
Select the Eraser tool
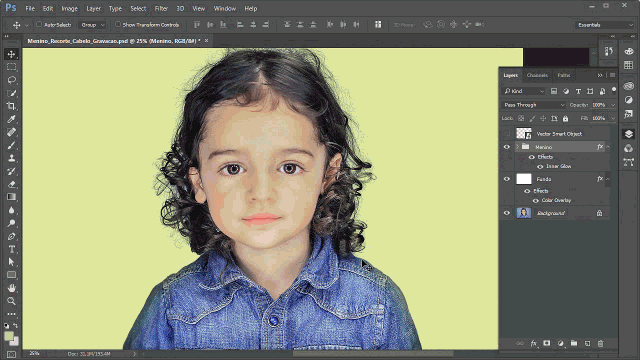point(11,184)
